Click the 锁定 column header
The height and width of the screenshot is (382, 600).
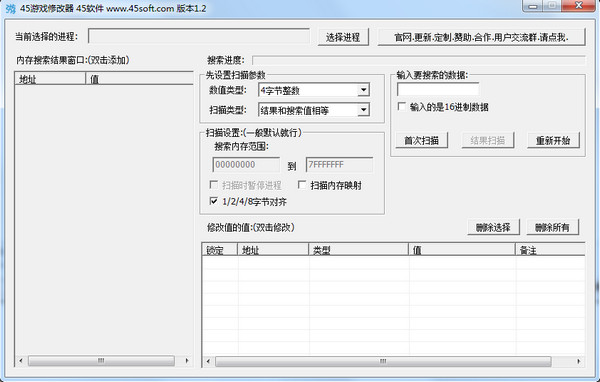(220, 250)
